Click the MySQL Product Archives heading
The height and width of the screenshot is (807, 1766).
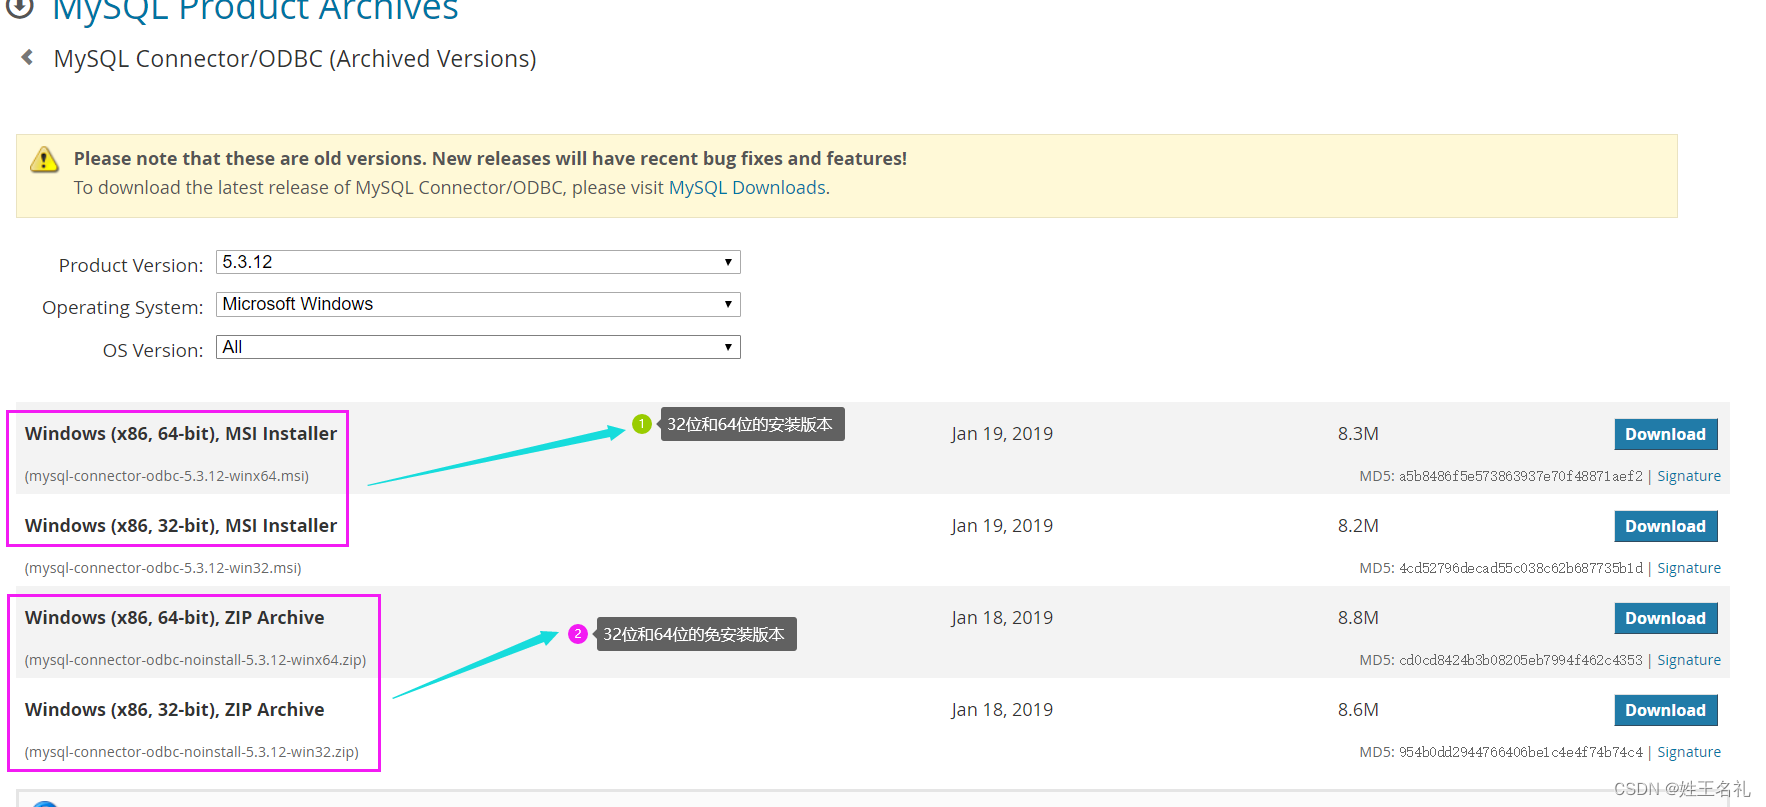(255, 9)
